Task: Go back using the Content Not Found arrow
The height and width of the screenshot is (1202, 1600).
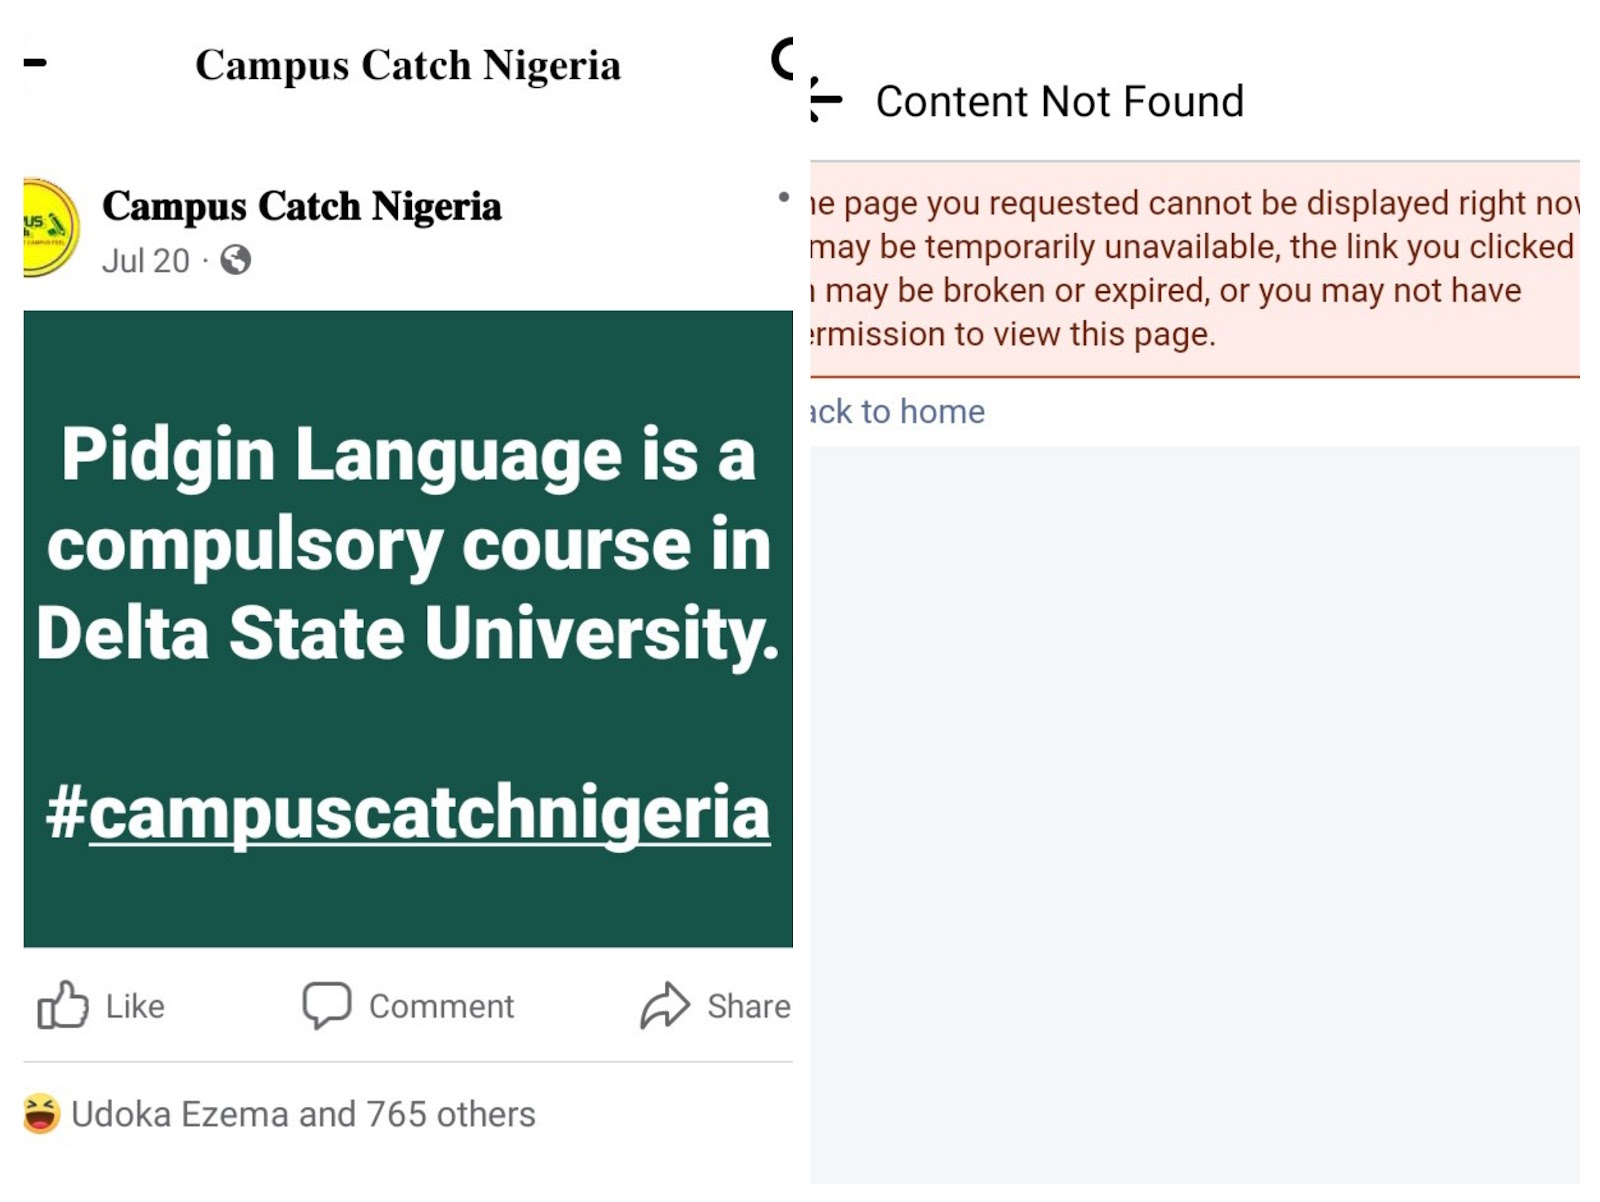Action: (827, 100)
